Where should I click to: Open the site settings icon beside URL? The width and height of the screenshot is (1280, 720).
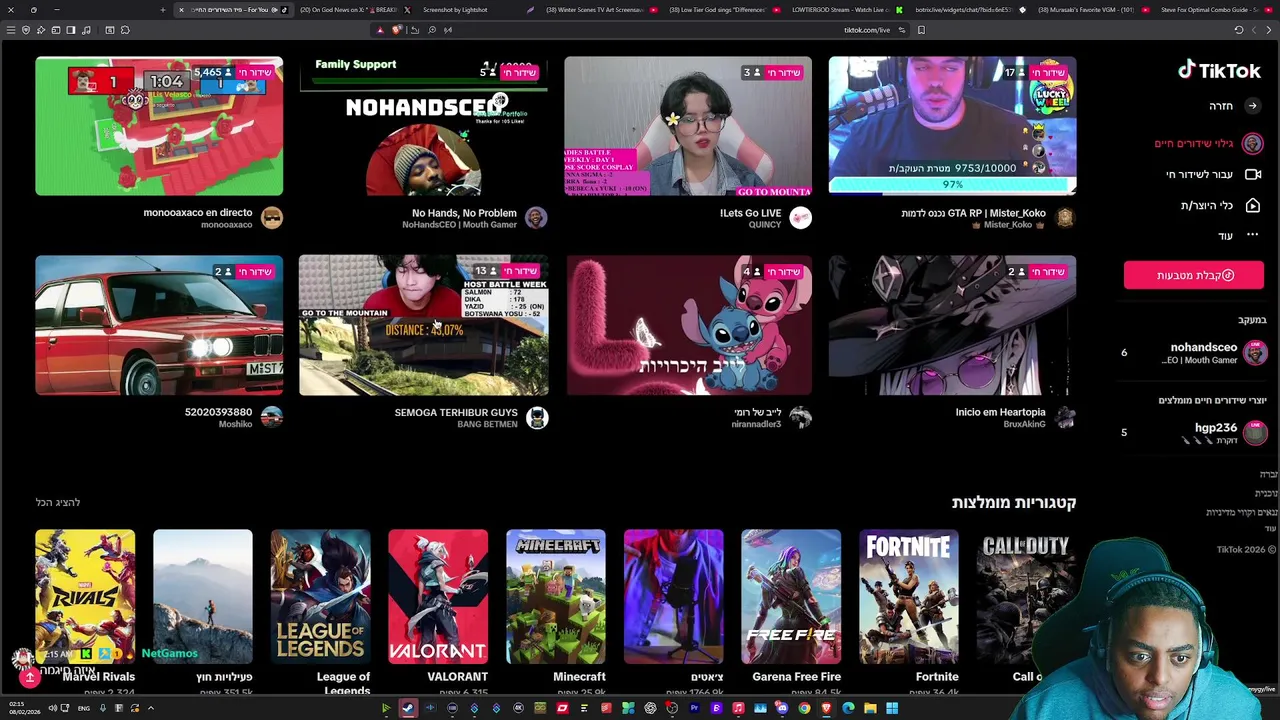point(901,30)
